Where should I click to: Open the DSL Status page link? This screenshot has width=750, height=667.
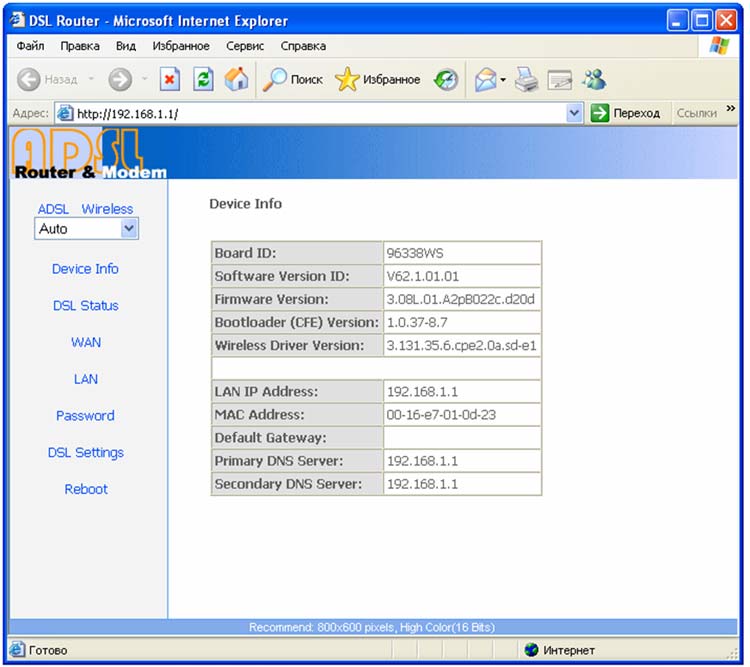pos(85,306)
